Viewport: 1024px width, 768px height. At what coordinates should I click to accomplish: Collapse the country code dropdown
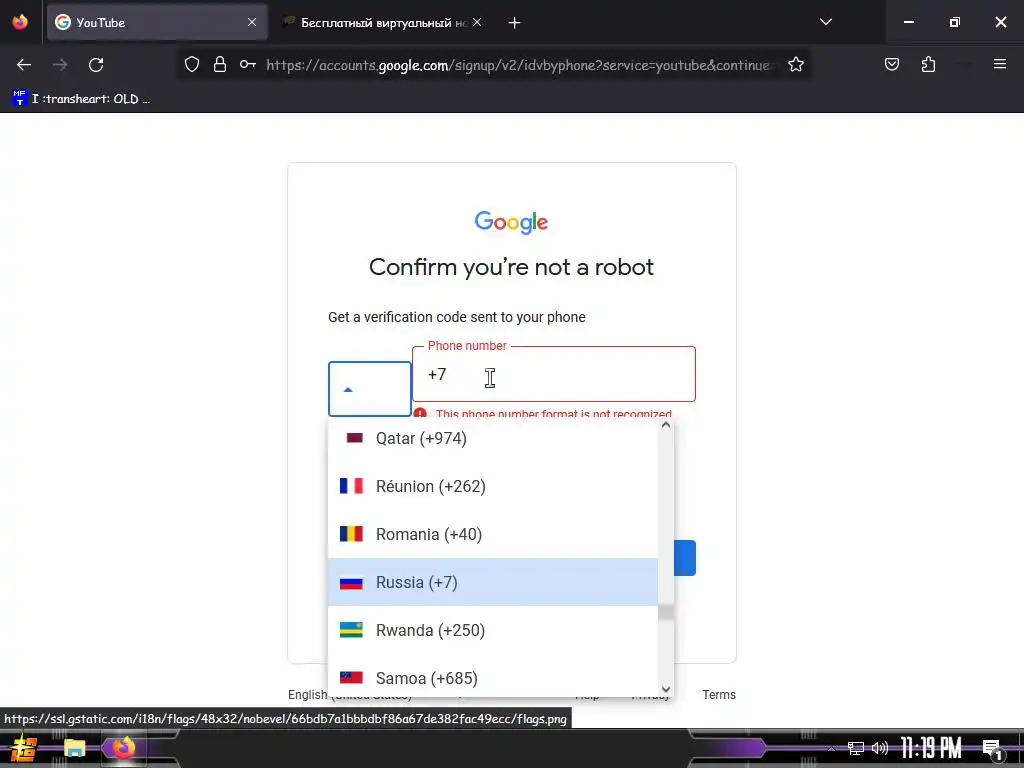(x=370, y=389)
